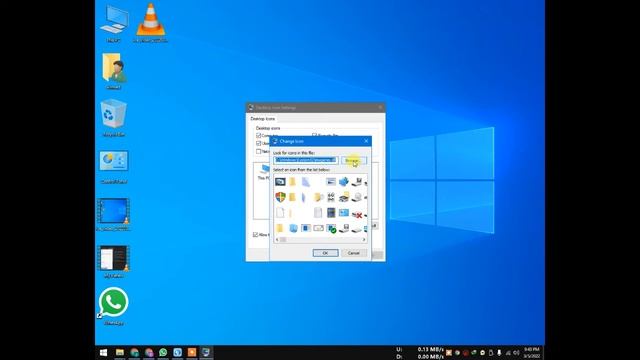Viewport: 640px width, 360px height.
Task: Click the video thumbnail desktop file above WhatsApp
Action: (113, 261)
